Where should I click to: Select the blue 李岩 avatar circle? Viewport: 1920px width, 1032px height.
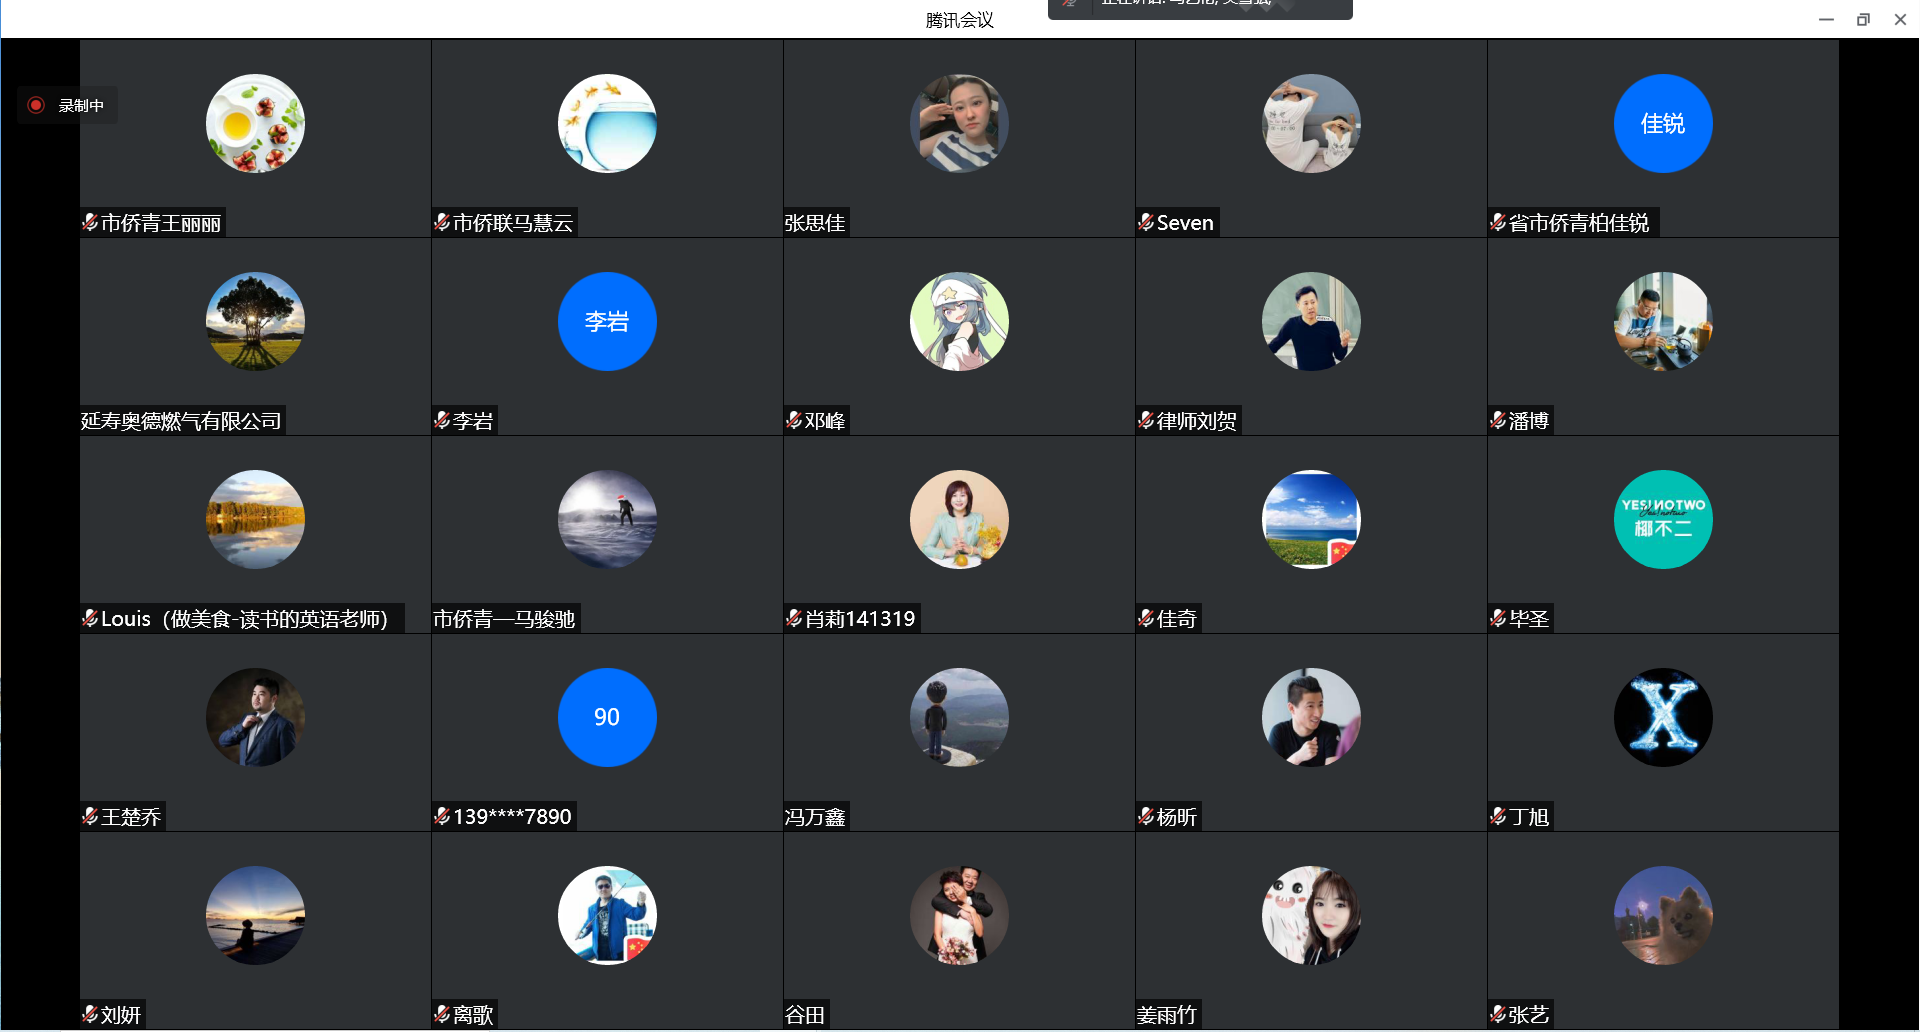click(x=607, y=322)
